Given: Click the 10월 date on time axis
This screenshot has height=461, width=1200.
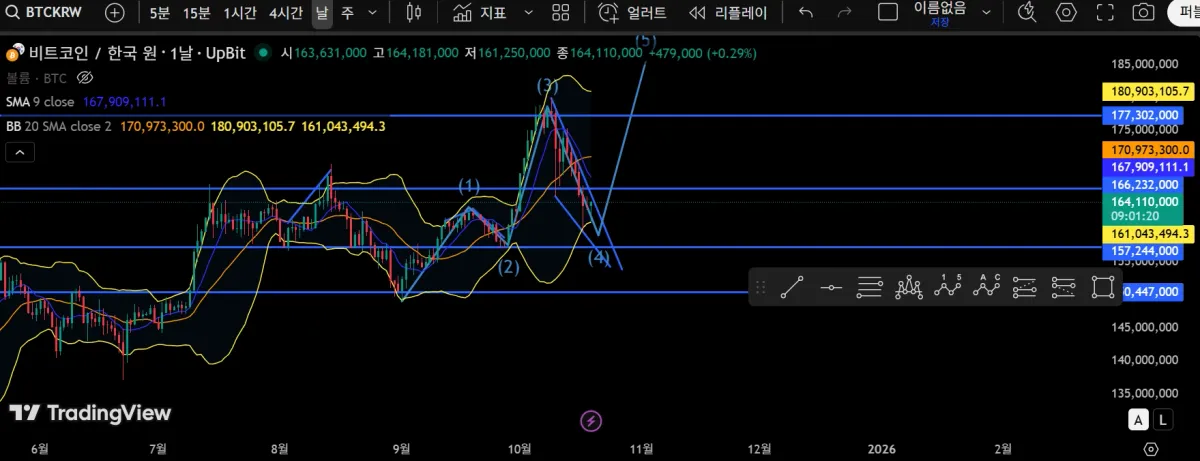Looking at the screenshot, I should pos(519,449).
